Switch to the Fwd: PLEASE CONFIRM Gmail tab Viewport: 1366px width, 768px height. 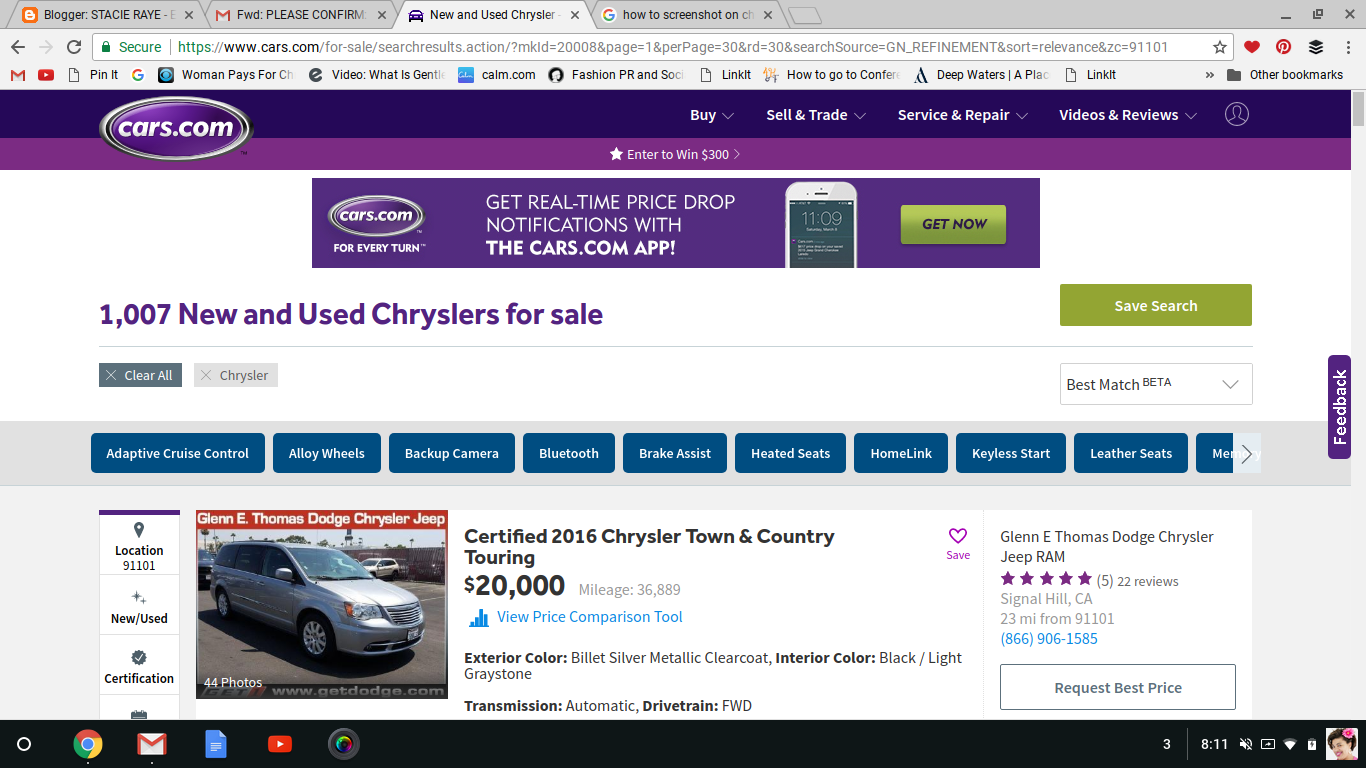pos(298,15)
